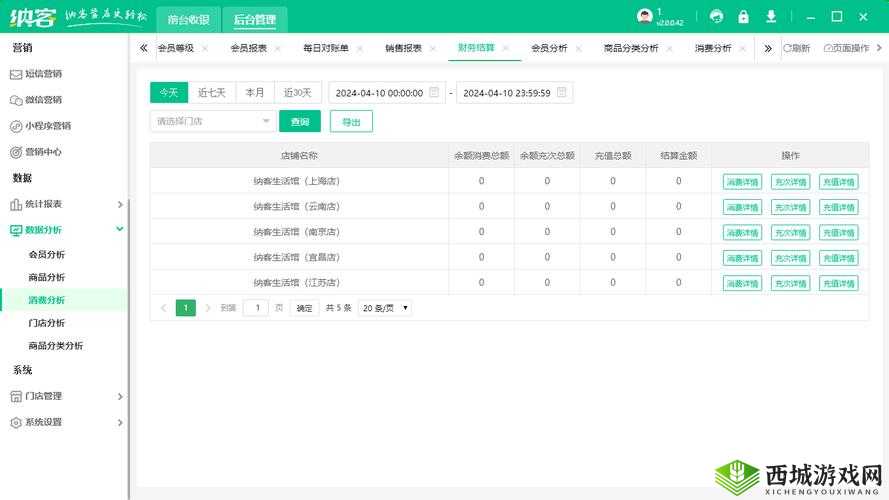This screenshot has width=889, height=500.
Task: Switch to the 销售报表 tab
Action: tap(404, 49)
